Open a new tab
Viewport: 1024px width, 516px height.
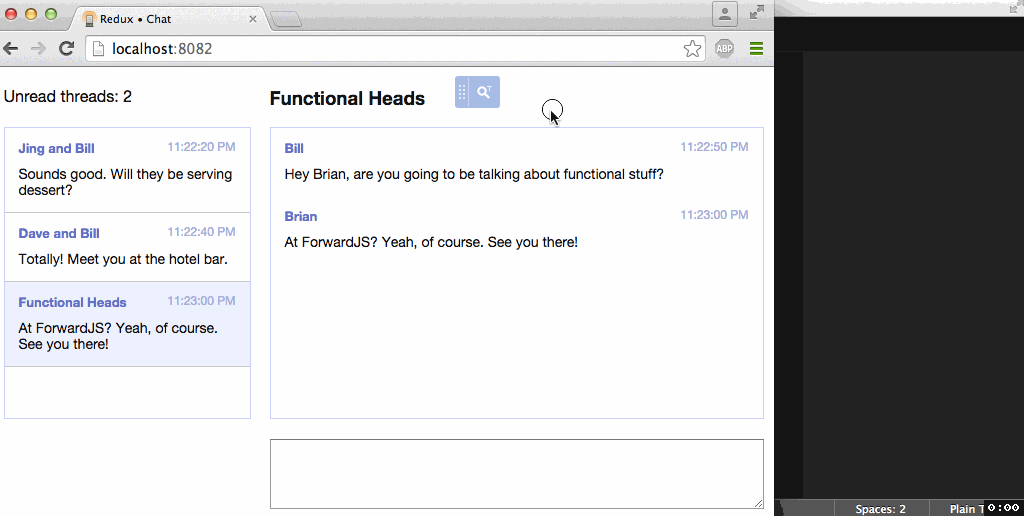285,20
